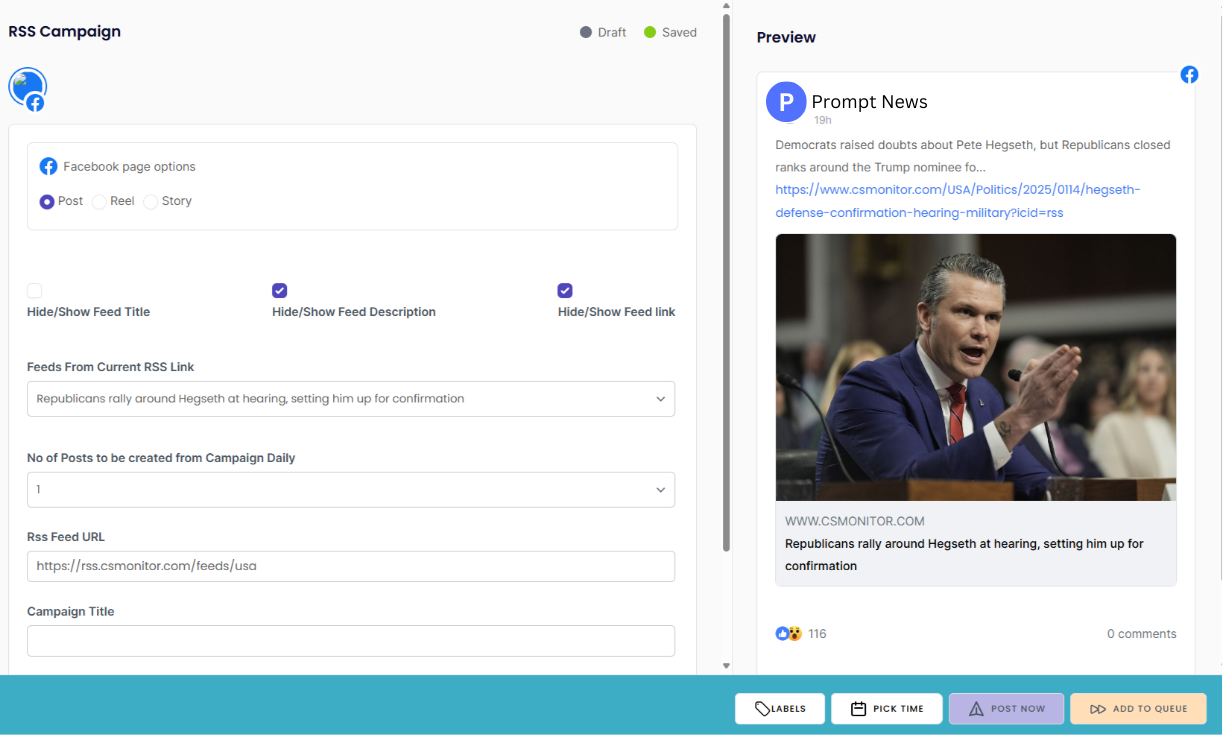Image resolution: width=1223 pixels, height=735 pixels.
Task: Click the Draft status indicator
Action: (x=603, y=32)
